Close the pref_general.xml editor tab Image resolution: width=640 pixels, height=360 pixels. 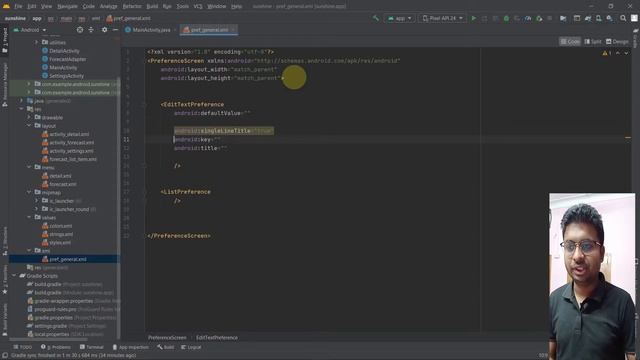click(233, 30)
